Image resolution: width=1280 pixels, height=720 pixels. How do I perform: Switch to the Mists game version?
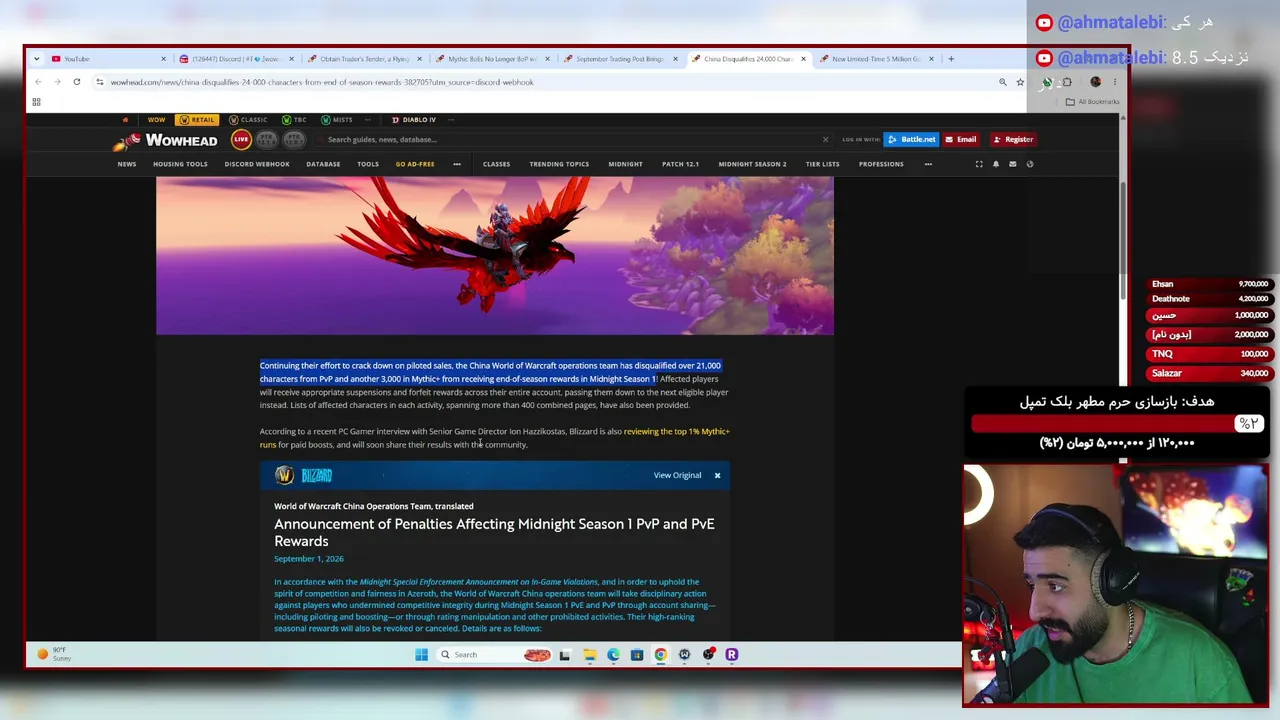pyautogui.click(x=336, y=120)
